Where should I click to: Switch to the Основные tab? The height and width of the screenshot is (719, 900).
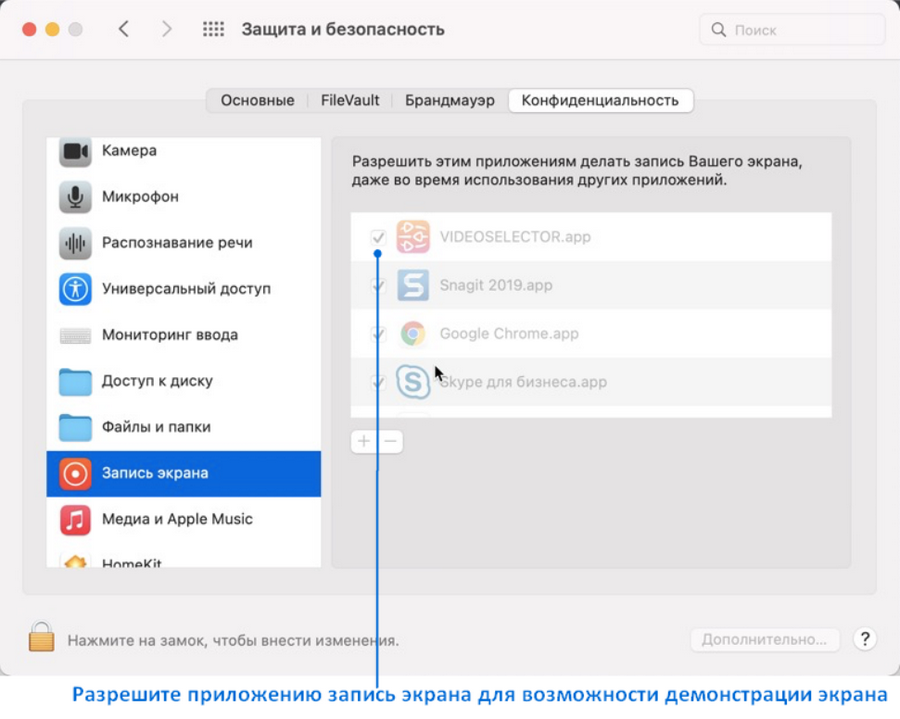(x=257, y=100)
